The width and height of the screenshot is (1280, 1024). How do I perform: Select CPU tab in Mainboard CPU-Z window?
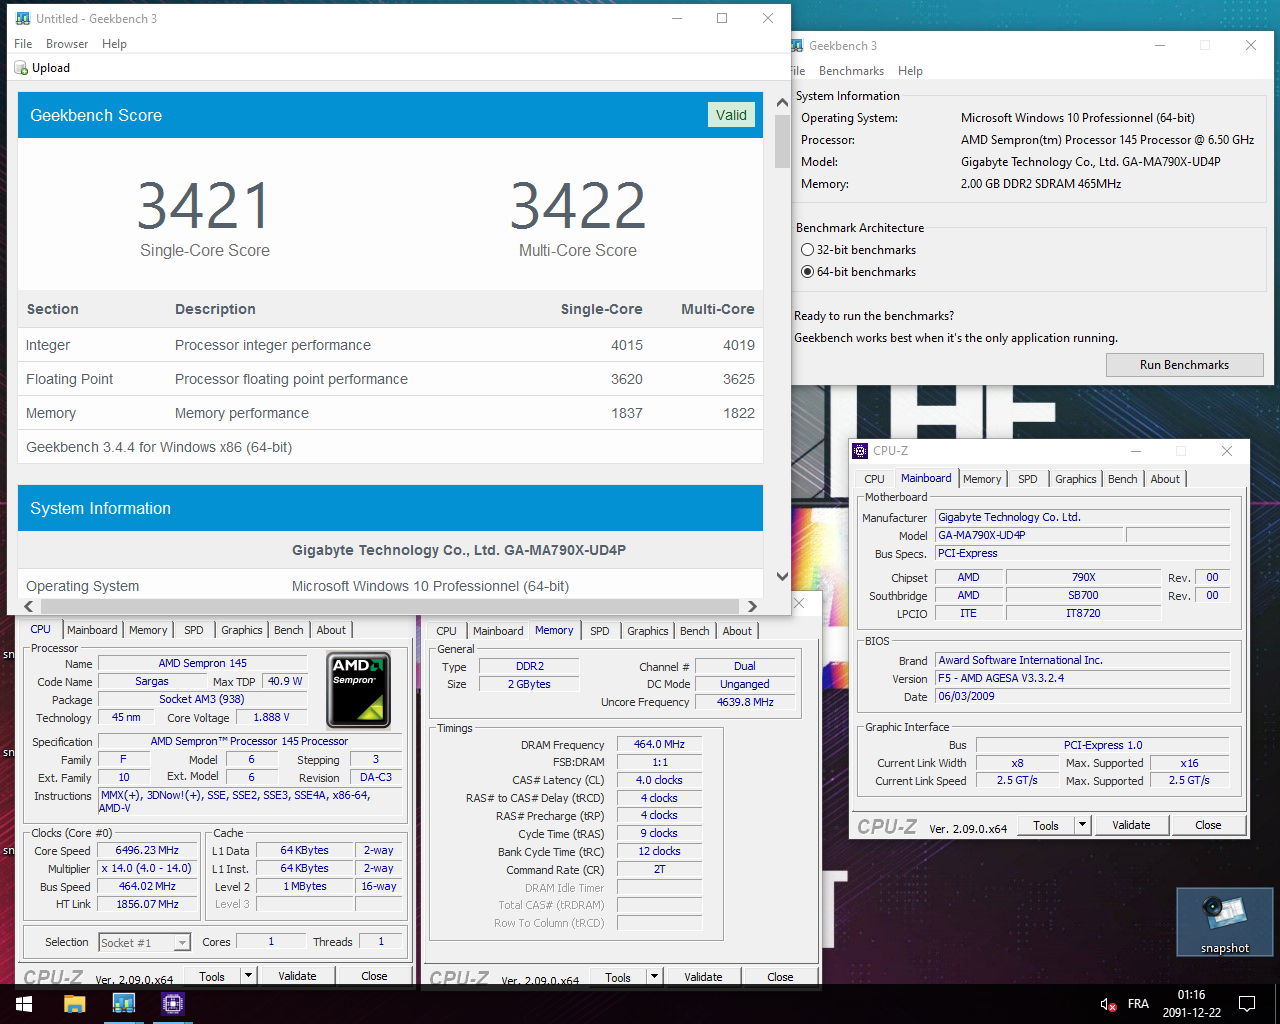(x=874, y=479)
